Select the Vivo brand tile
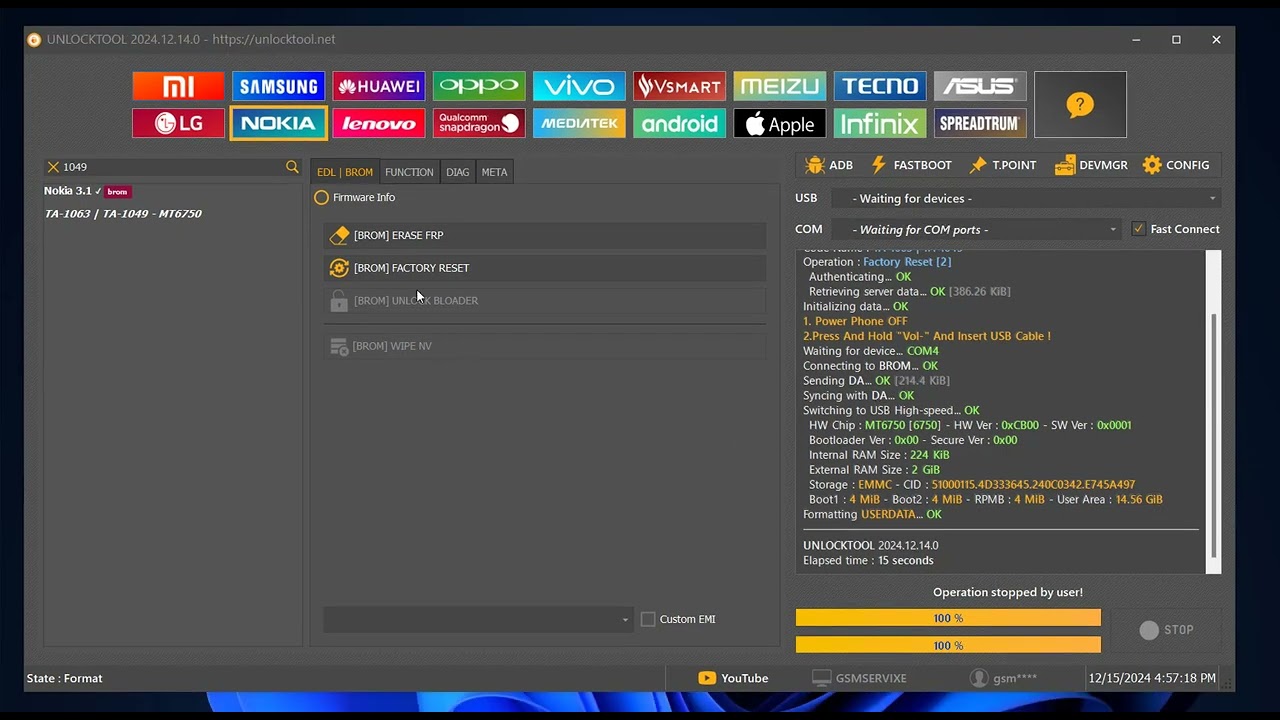The width and height of the screenshot is (1280, 720). tap(579, 86)
